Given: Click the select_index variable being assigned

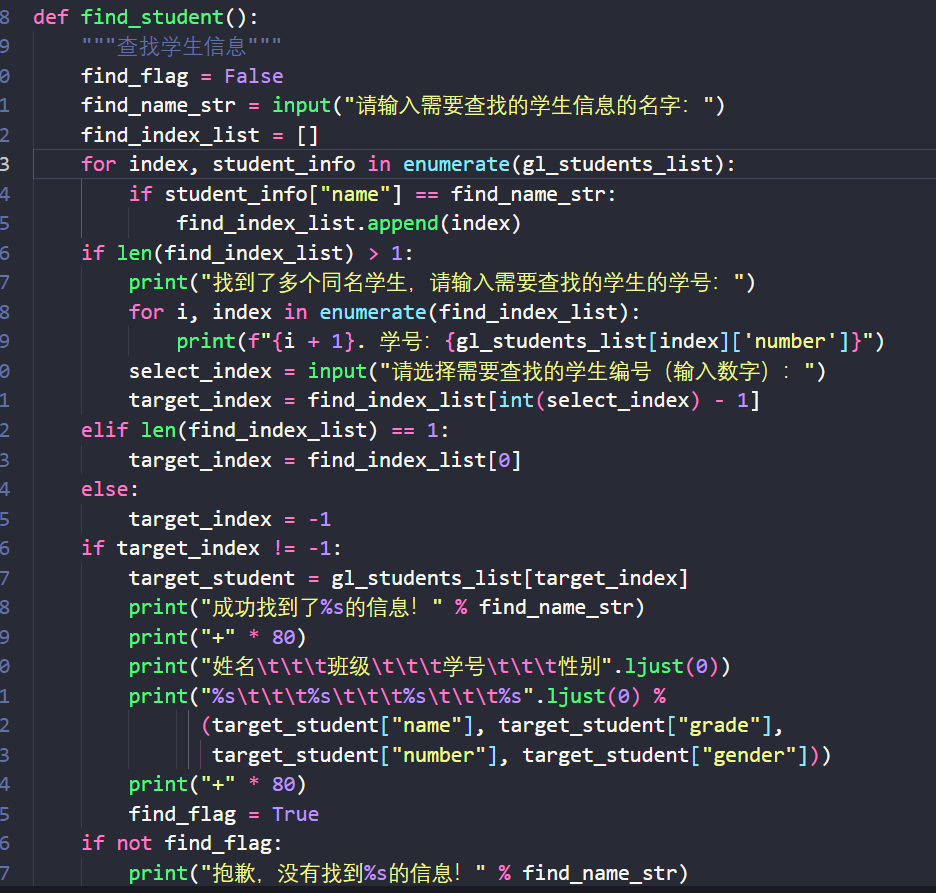Looking at the screenshot, I should coord(200,372).
